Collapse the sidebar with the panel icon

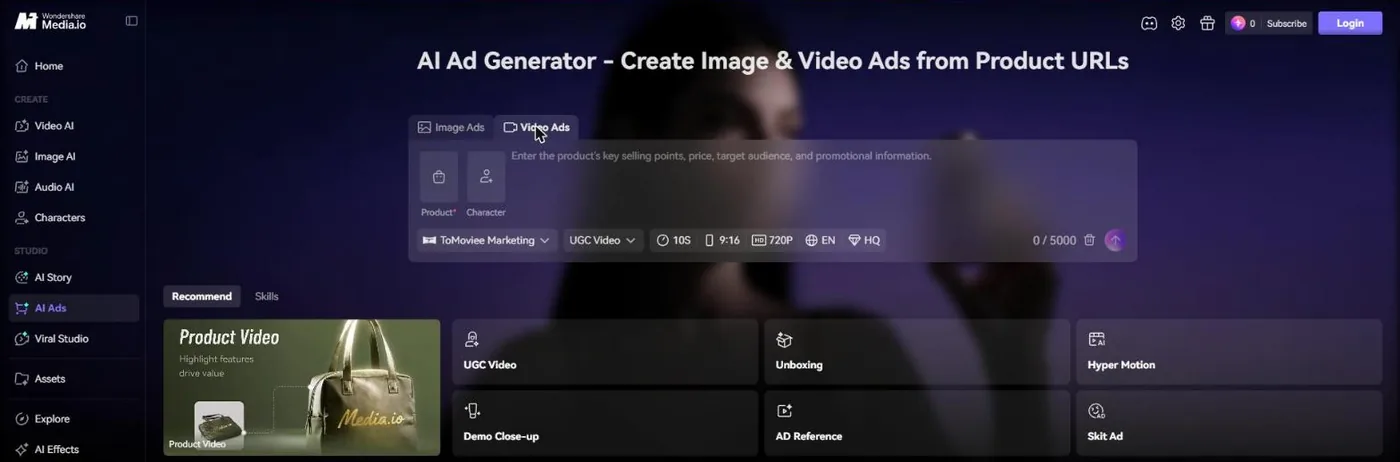point(131,21)
